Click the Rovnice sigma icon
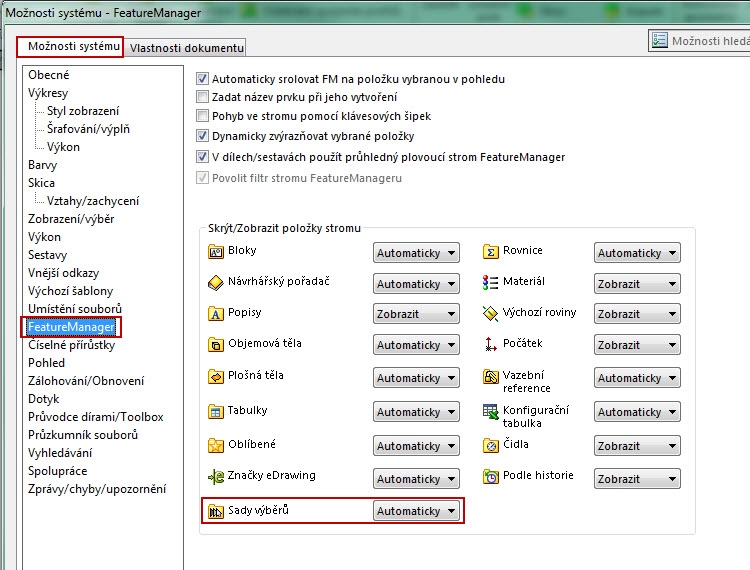750x570 pixels. tap(491, 252)
